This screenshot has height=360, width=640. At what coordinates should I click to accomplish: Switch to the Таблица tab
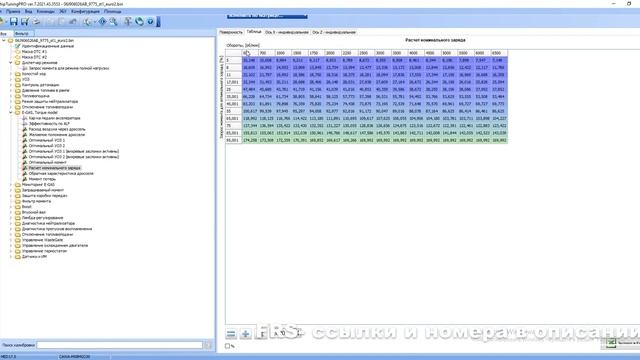coord(254,31)
